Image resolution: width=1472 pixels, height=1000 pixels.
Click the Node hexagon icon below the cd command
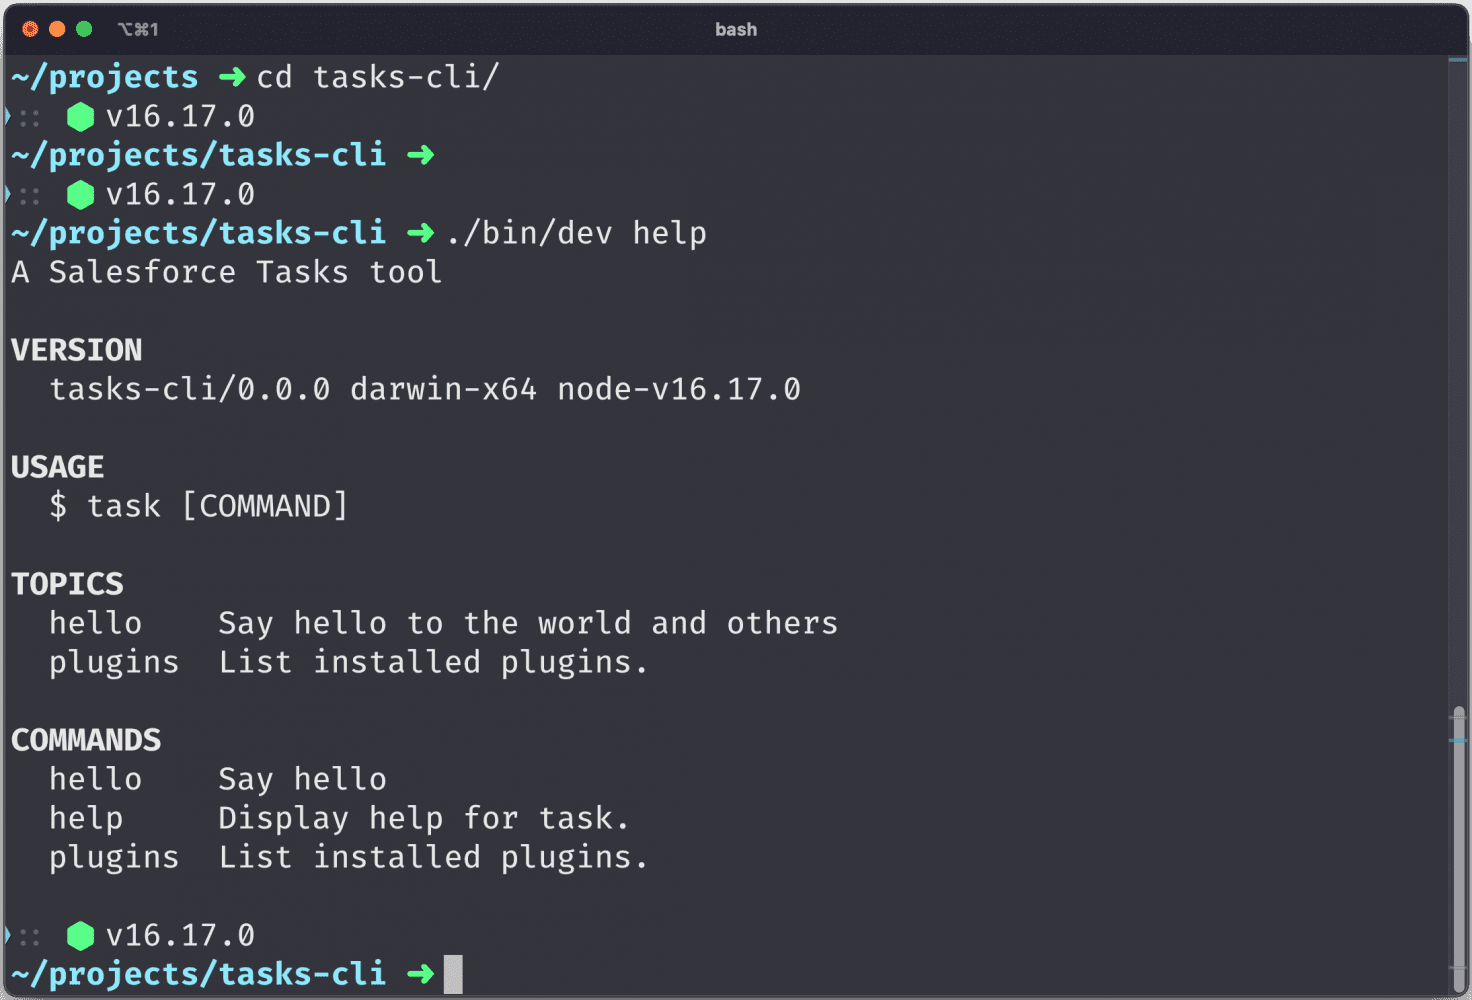click(x=80, y=117)
